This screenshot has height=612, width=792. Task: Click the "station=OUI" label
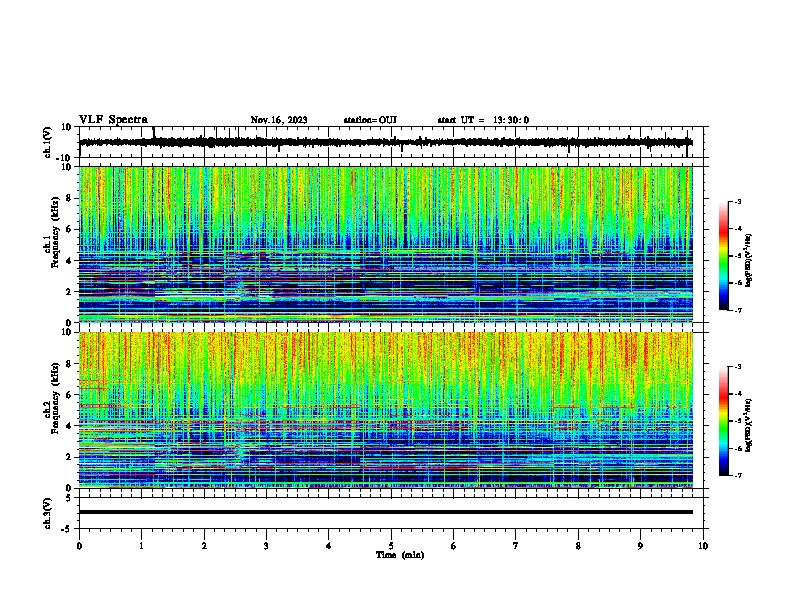click(370, 120)
